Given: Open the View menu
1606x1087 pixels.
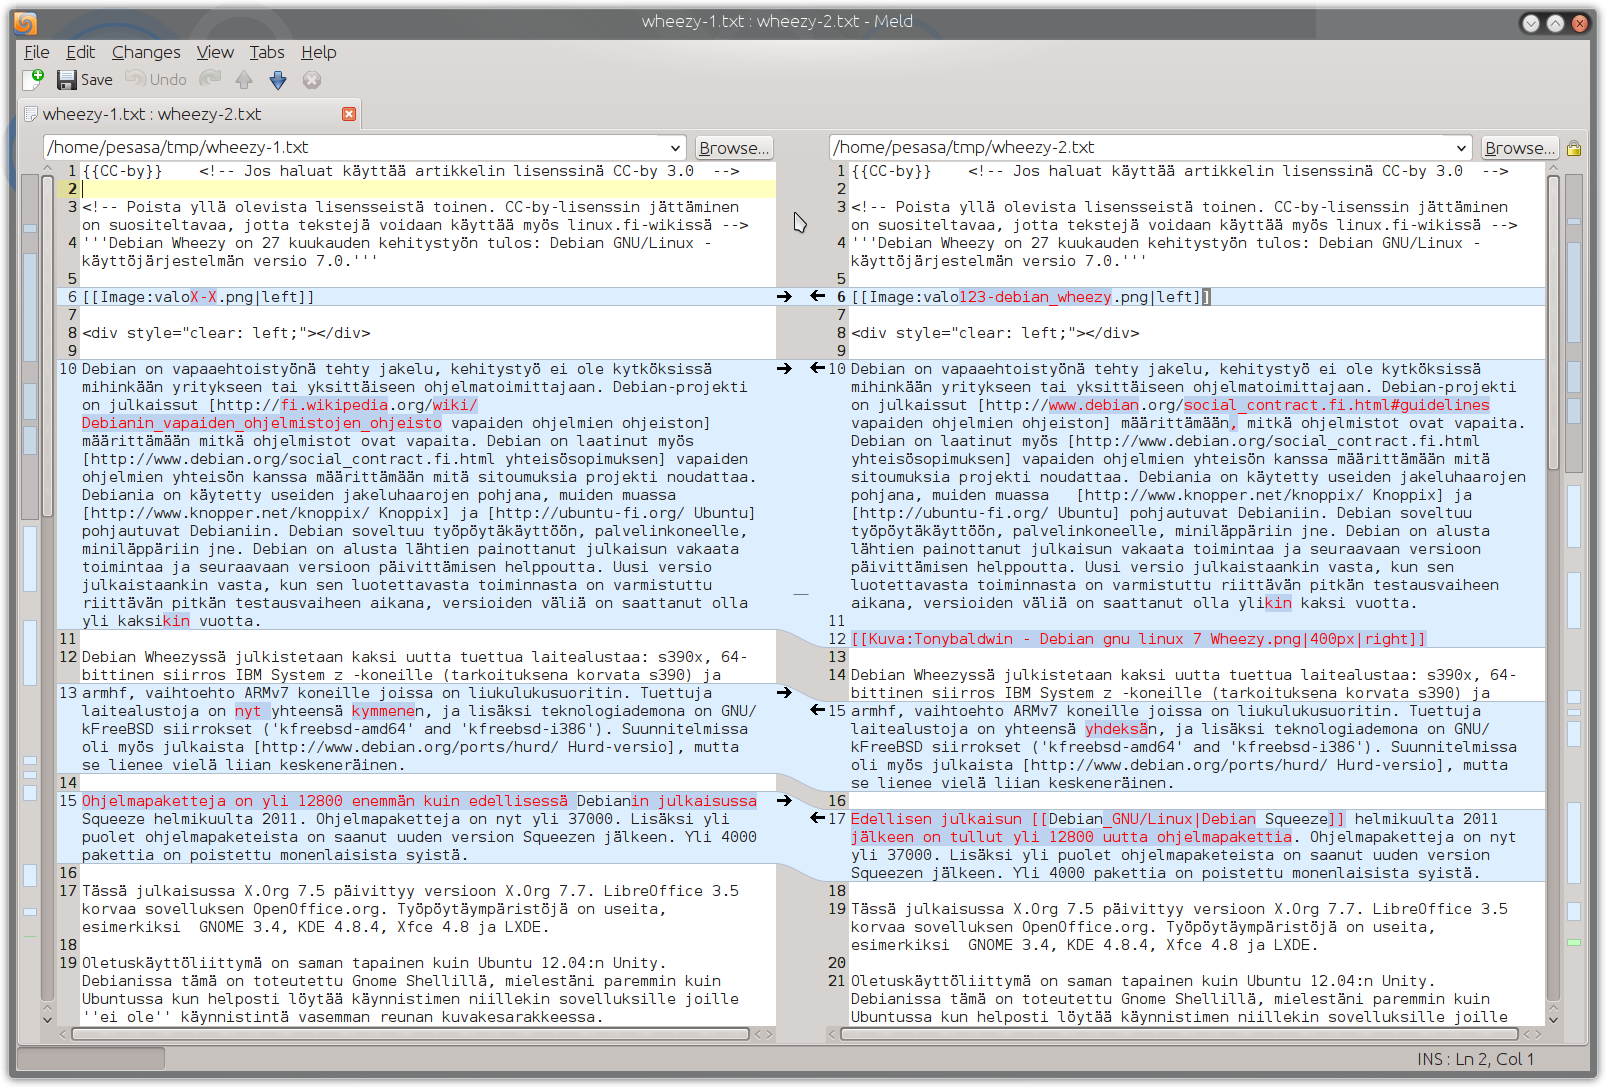Looking at the screenshot, I should [215, 52].
